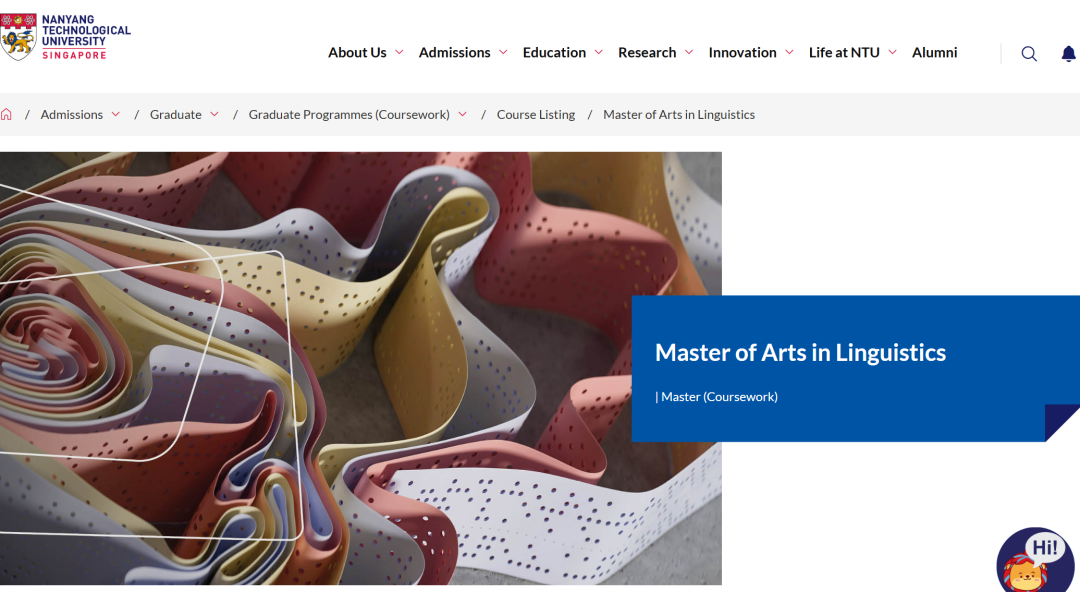This screenshot has width=1080, height=592.
Task: Open the search magnifier icon
Action: pos(1029,54)
